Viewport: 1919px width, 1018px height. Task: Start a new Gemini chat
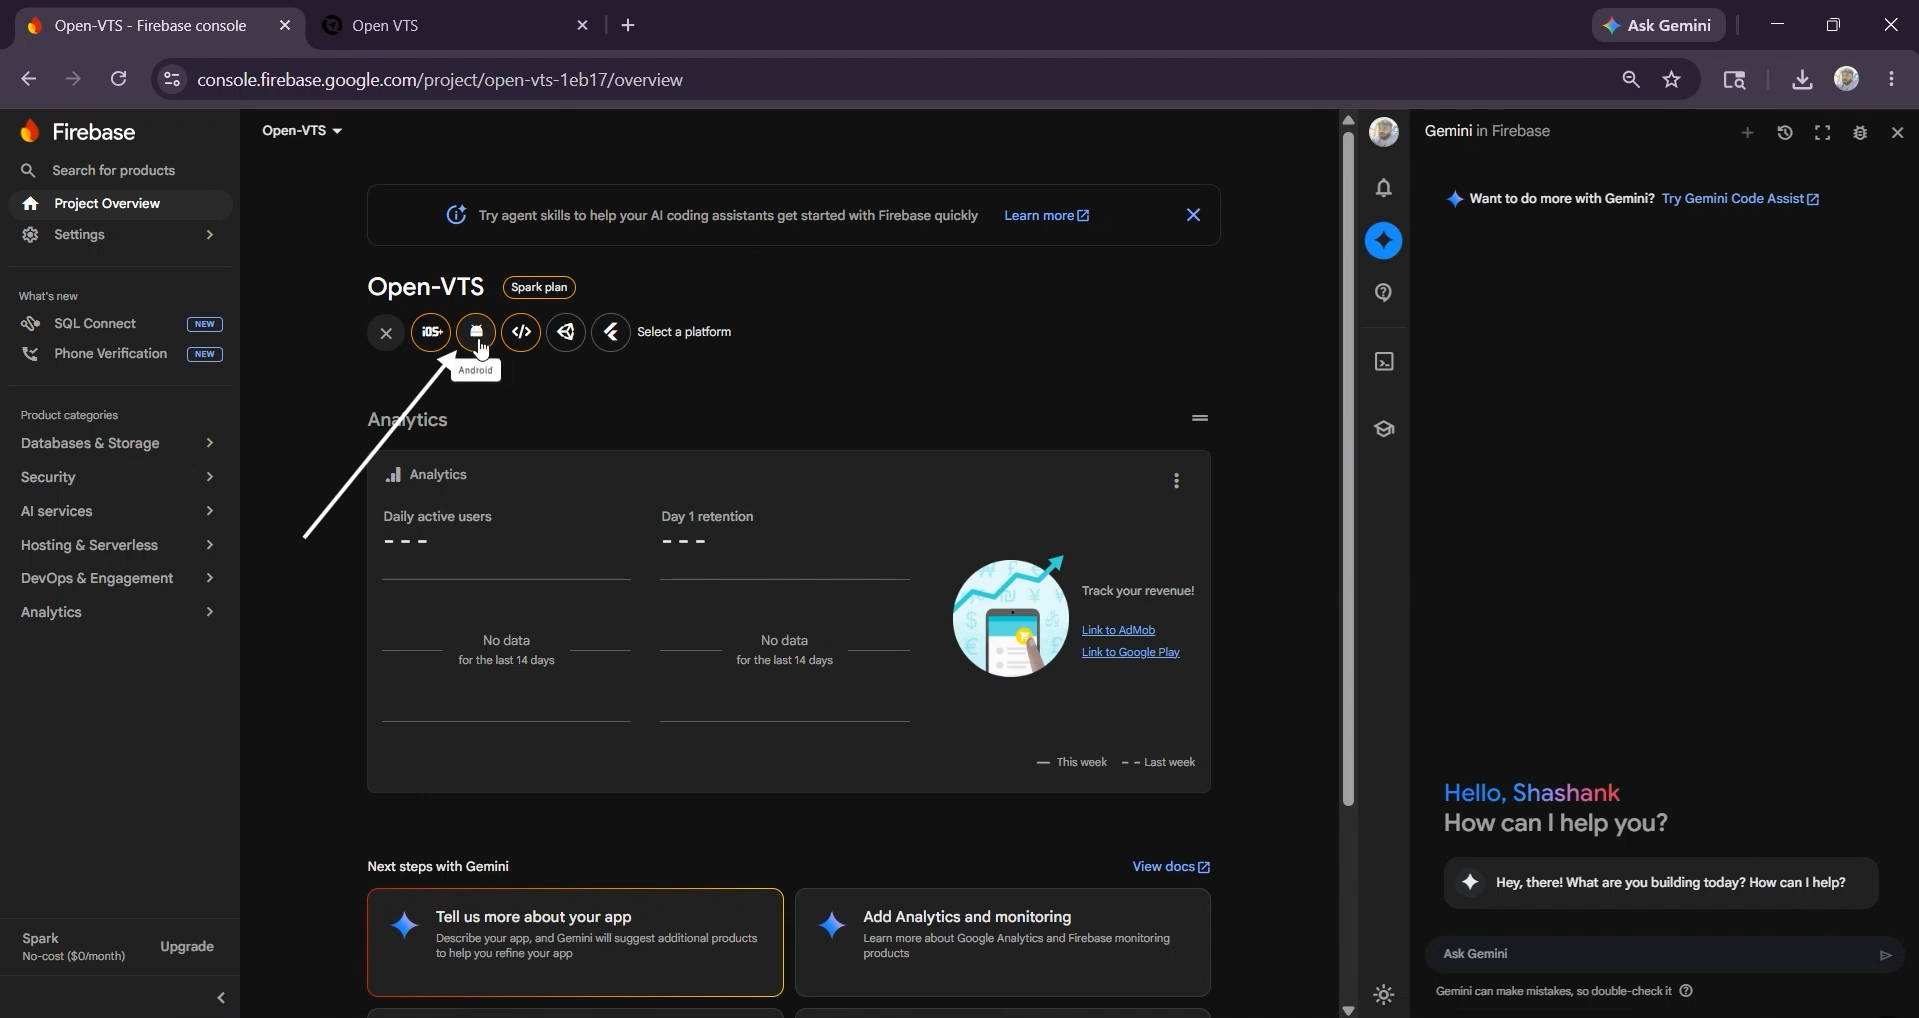click(1747, 133)
